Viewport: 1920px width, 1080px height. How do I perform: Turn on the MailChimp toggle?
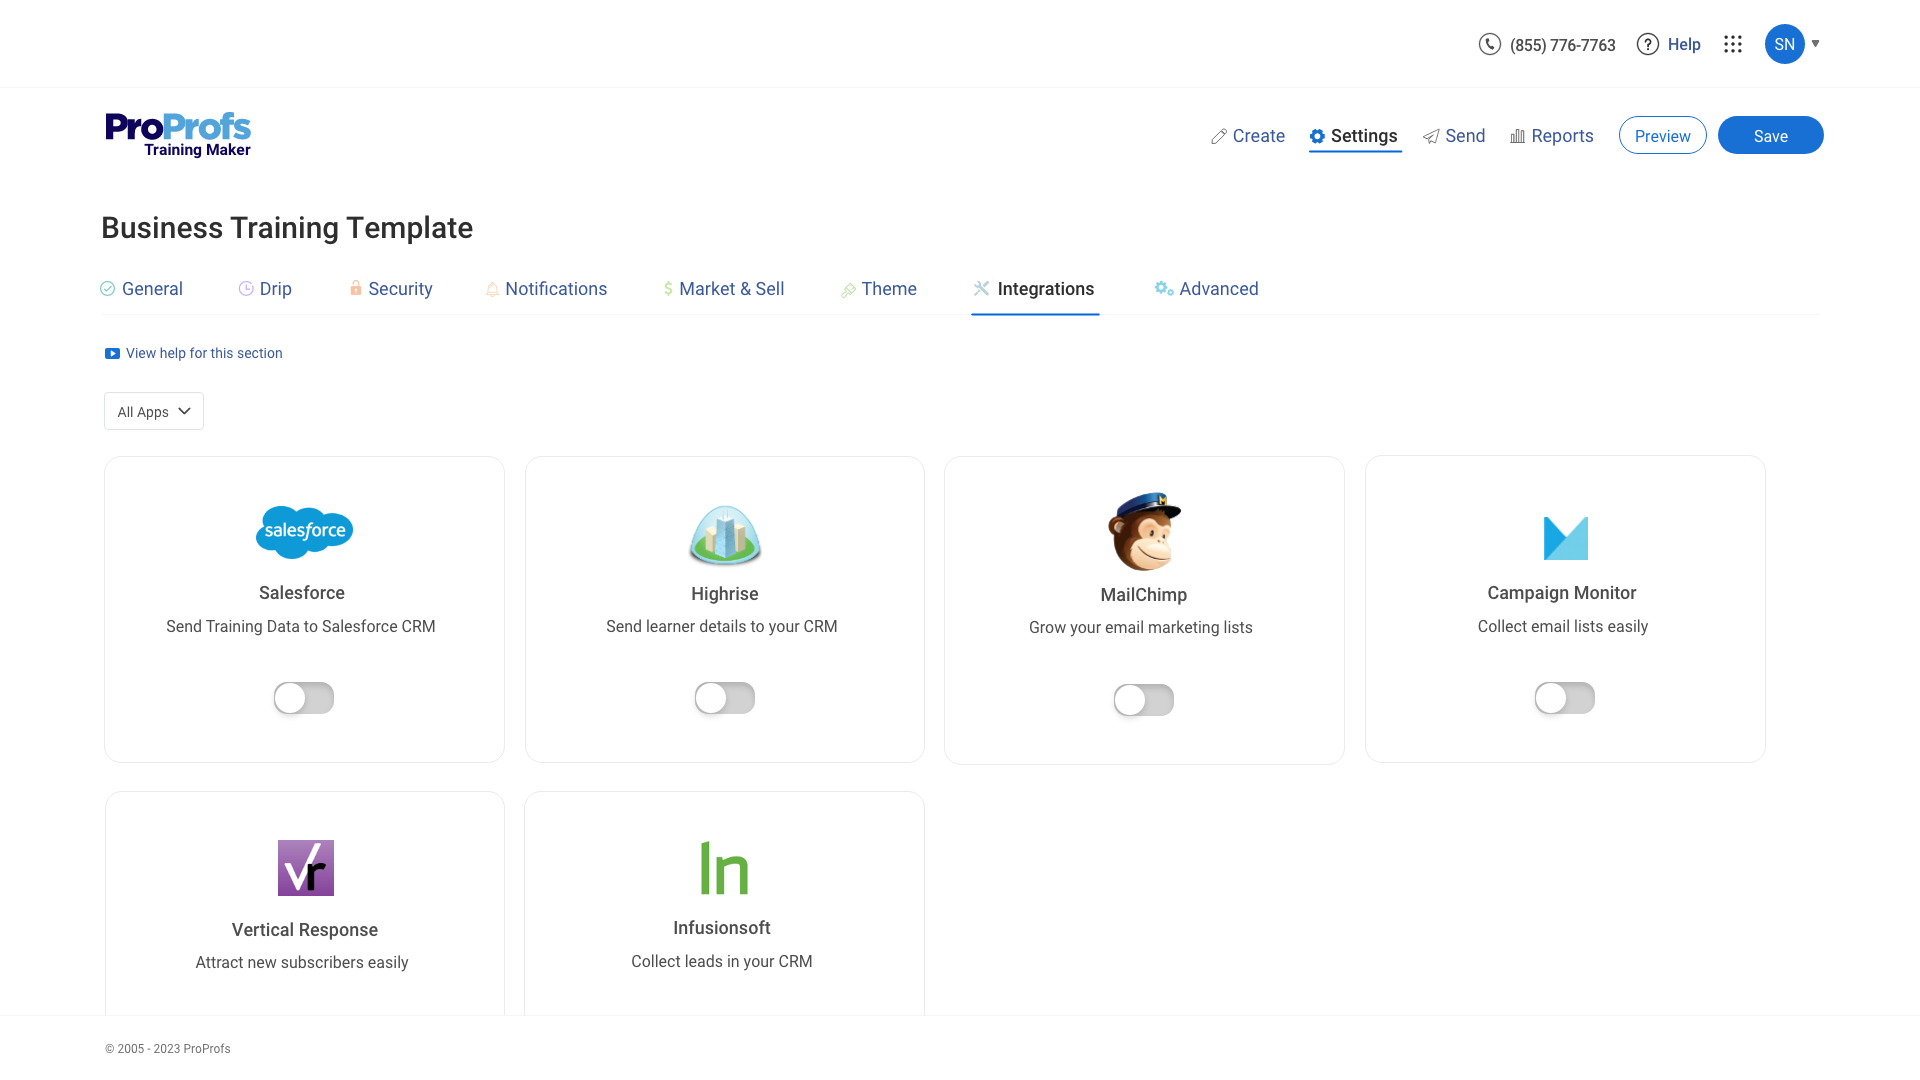(1144, 700)
